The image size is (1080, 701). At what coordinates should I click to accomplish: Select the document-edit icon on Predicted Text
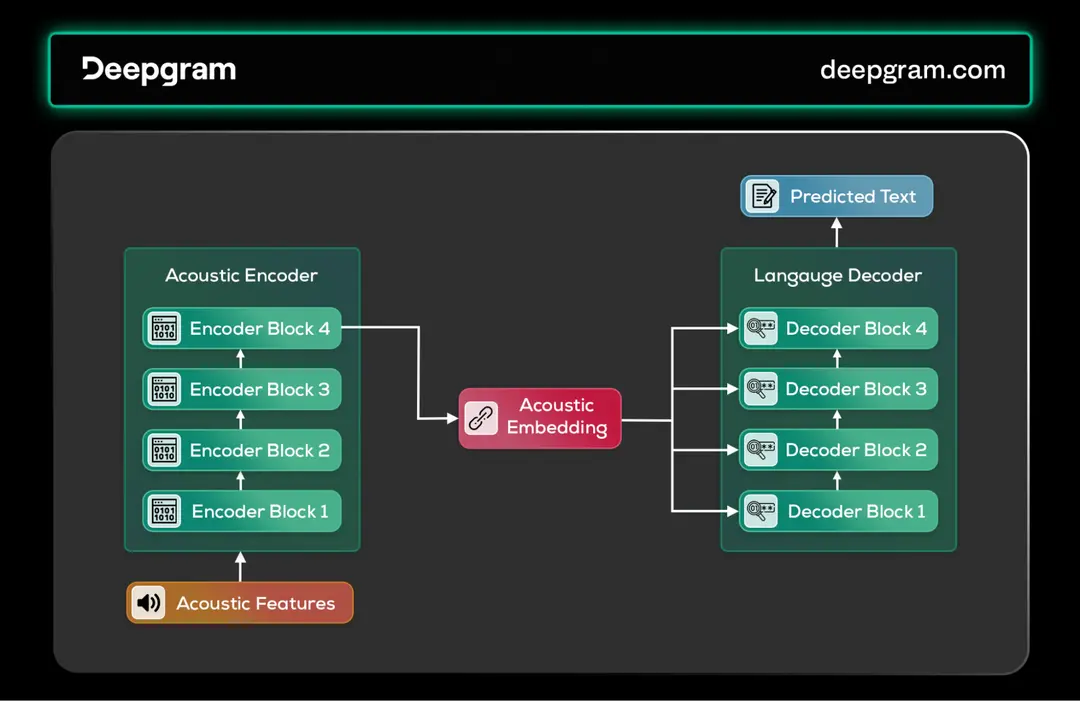(x=763, y=196)
